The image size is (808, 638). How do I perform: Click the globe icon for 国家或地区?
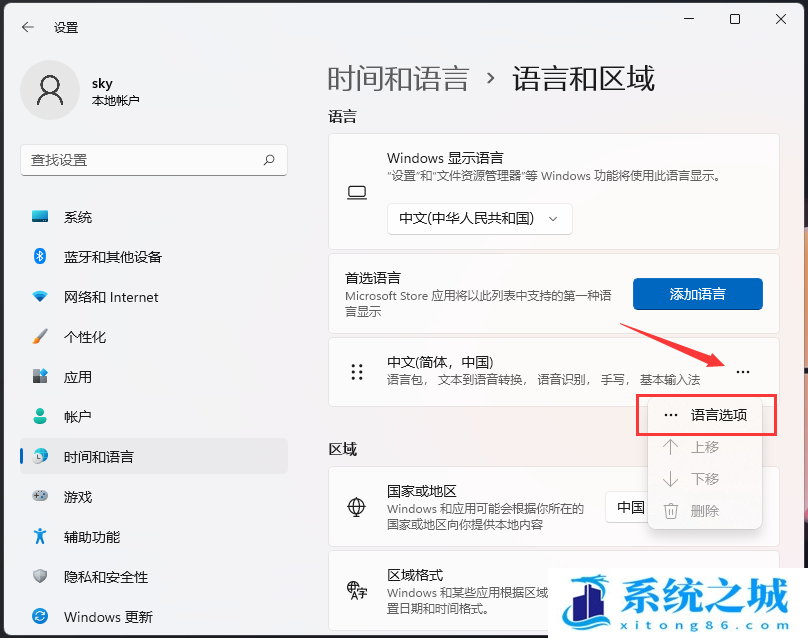[356, 507]
